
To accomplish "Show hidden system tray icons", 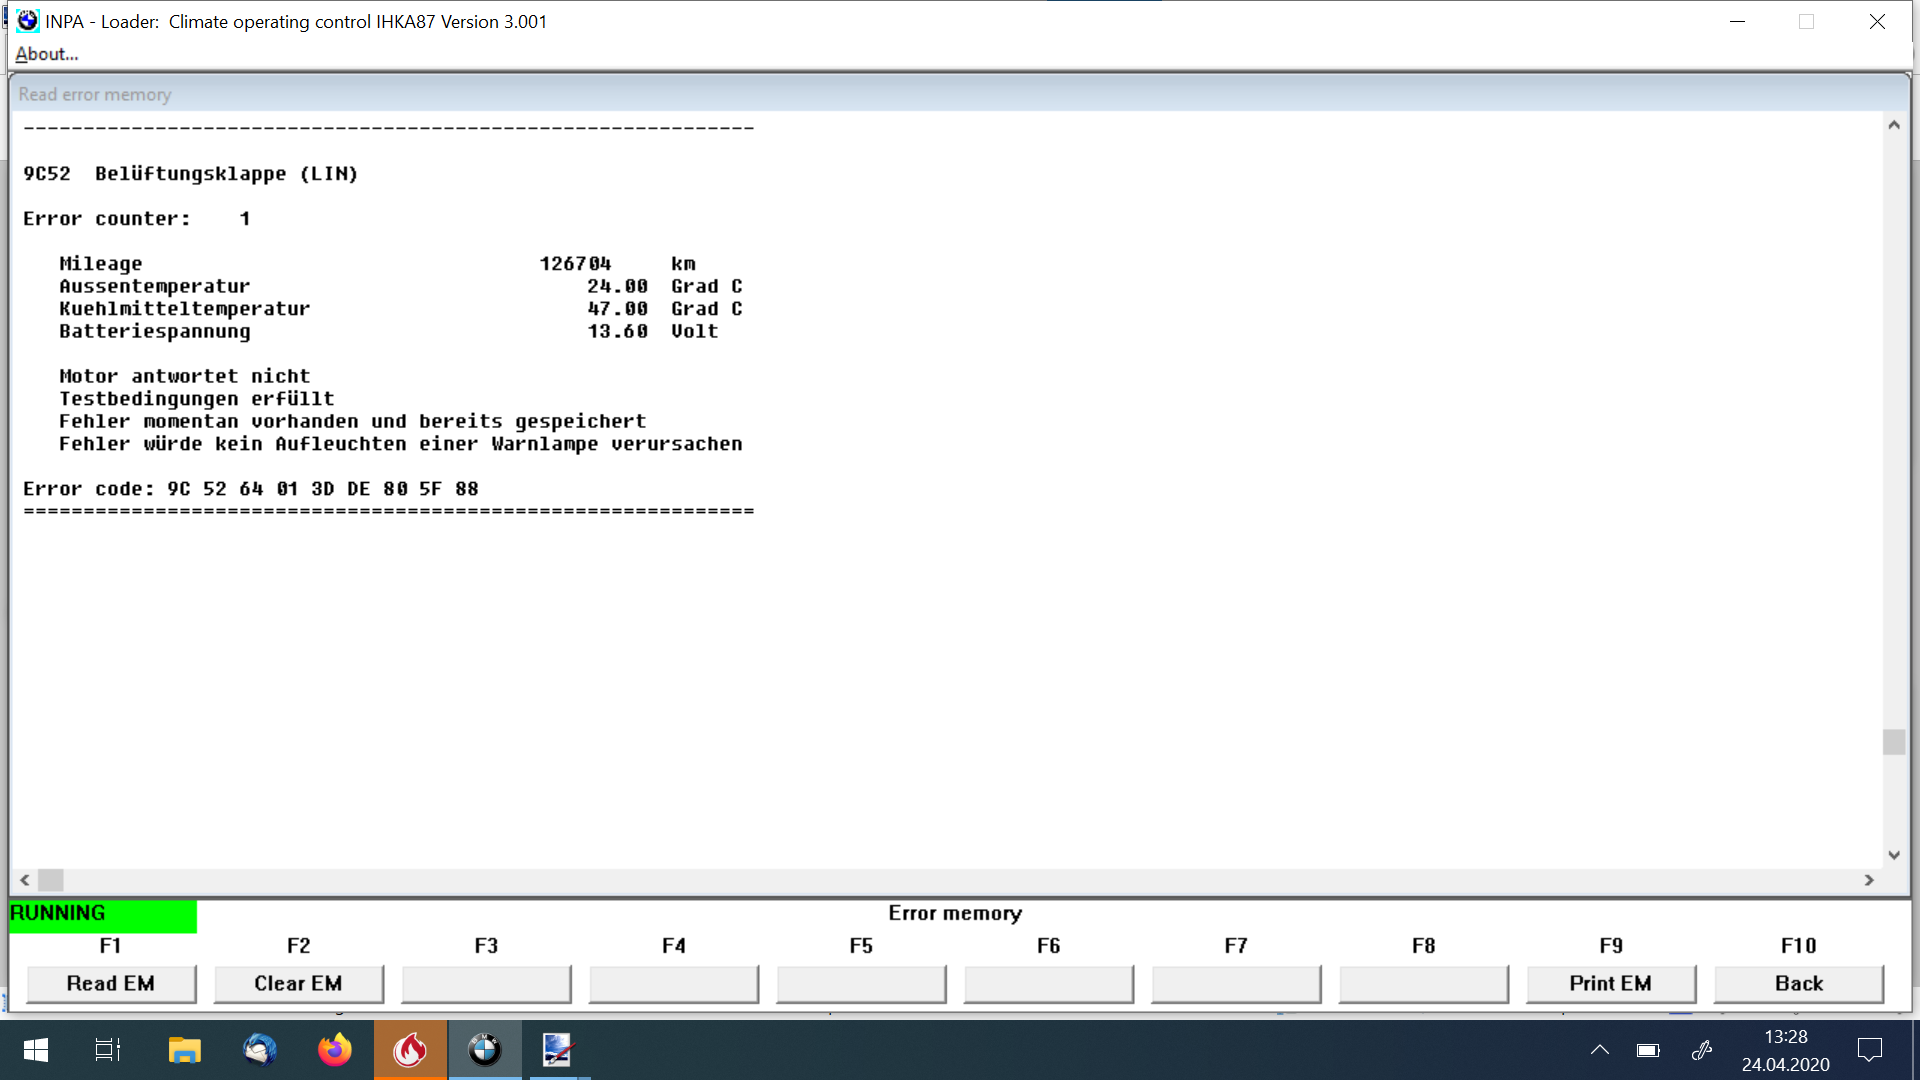I will pos(1600,1050).
